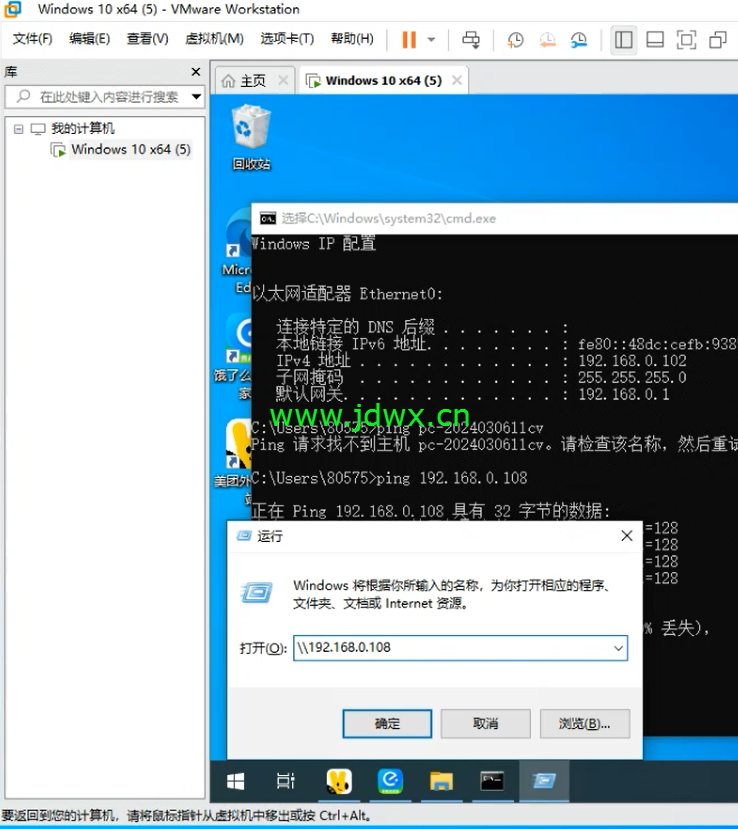Select the 饿了么 desktop shortcut
Image resolution: width=738 pixels, height=829 pixels.
point(233,357)
